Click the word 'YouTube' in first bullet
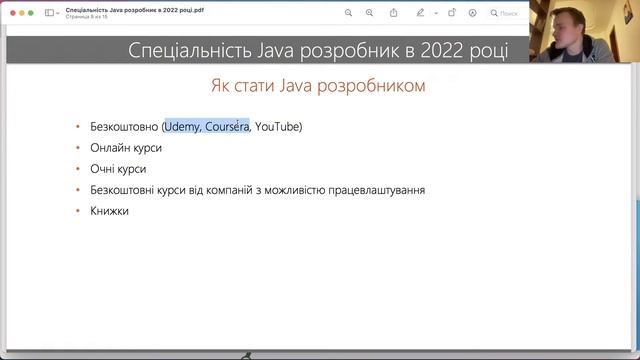This screenshot has height=360, width=640. 277,127
